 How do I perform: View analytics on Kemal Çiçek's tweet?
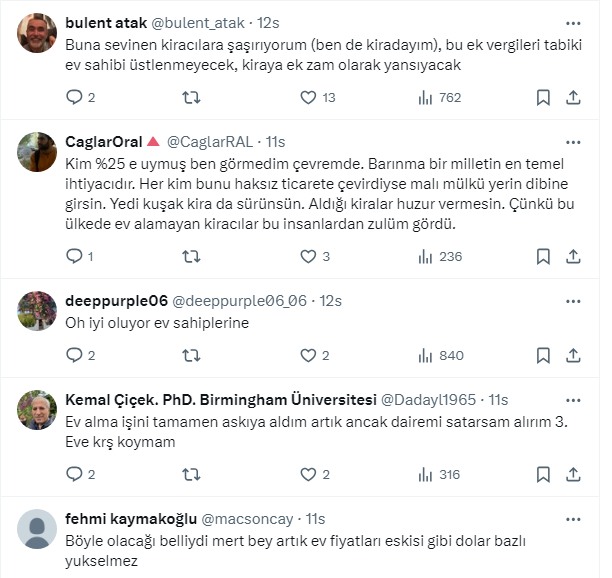(x=425, y=474)
